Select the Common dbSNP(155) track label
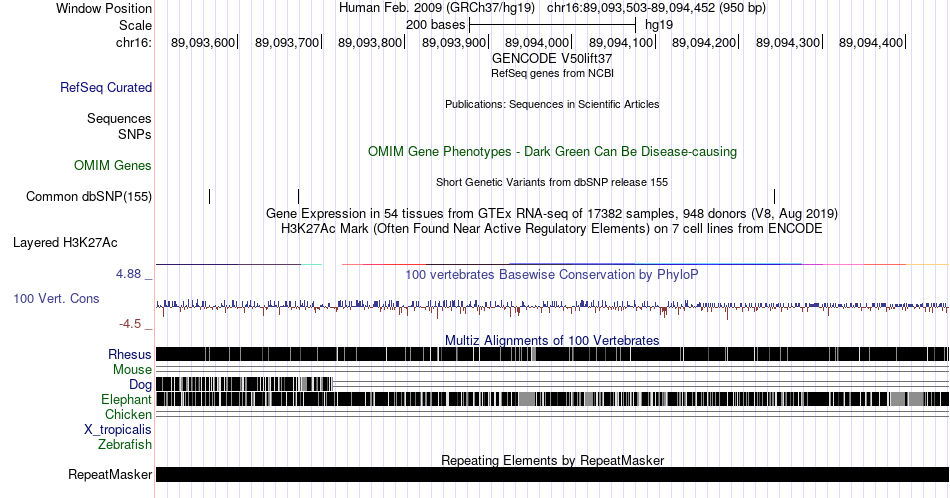The width and height of the screenshot is (950, 498). (89, 196)
